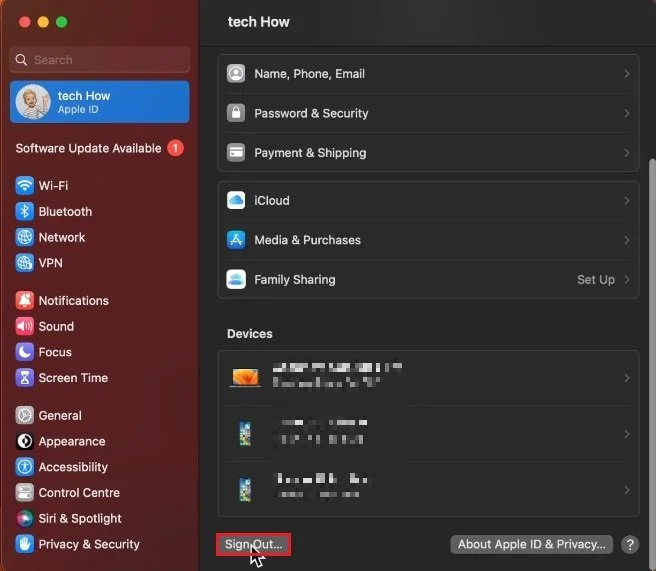Screen dimensions: 656x571
Task: Click the Family Sharing icon
Action: coord(236,279)
